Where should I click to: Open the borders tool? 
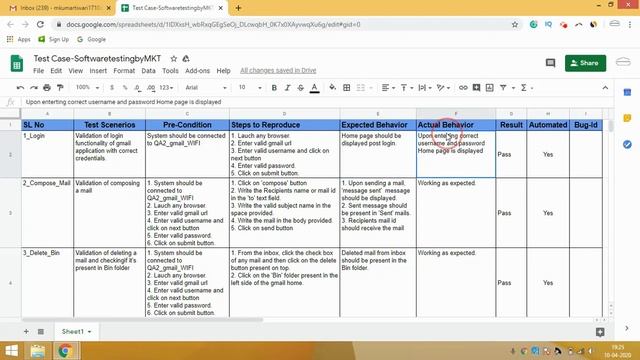347,88
